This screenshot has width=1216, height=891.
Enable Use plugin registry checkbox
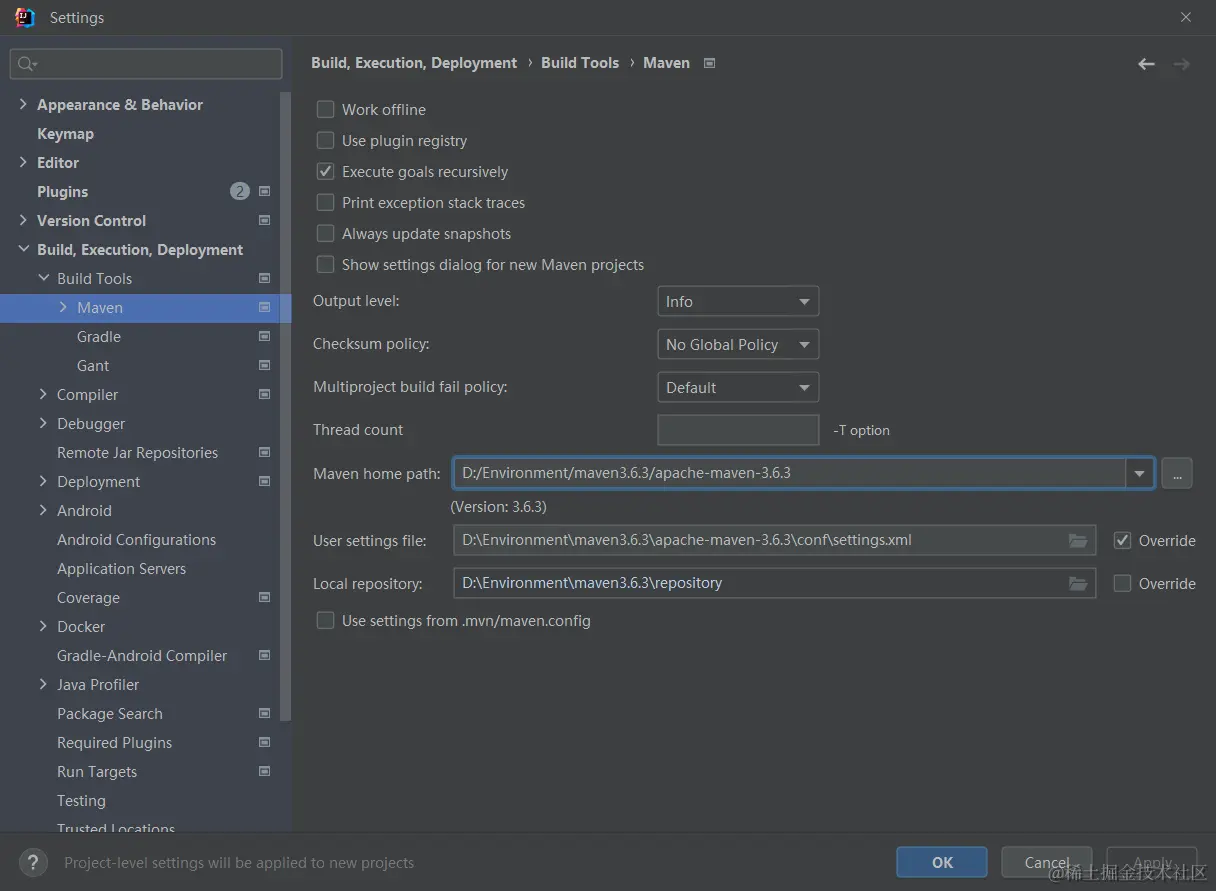tap(325, 140)
